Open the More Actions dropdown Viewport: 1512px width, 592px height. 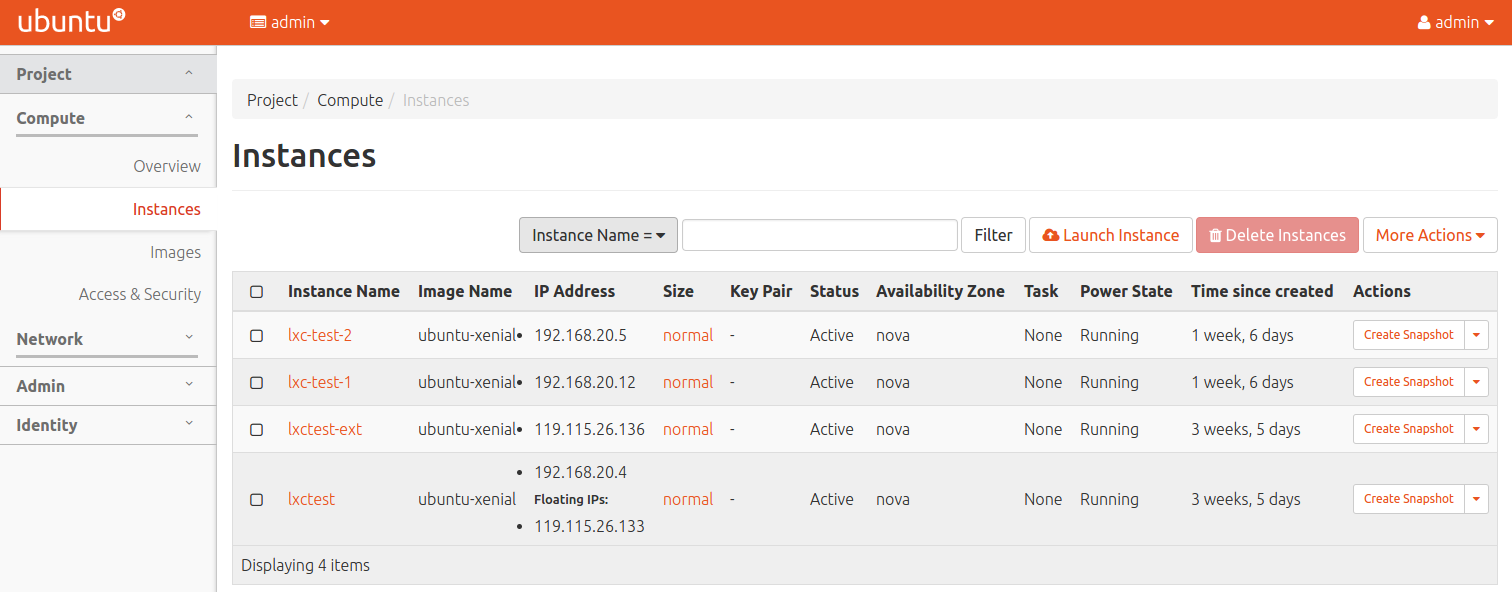point(1430,235)
